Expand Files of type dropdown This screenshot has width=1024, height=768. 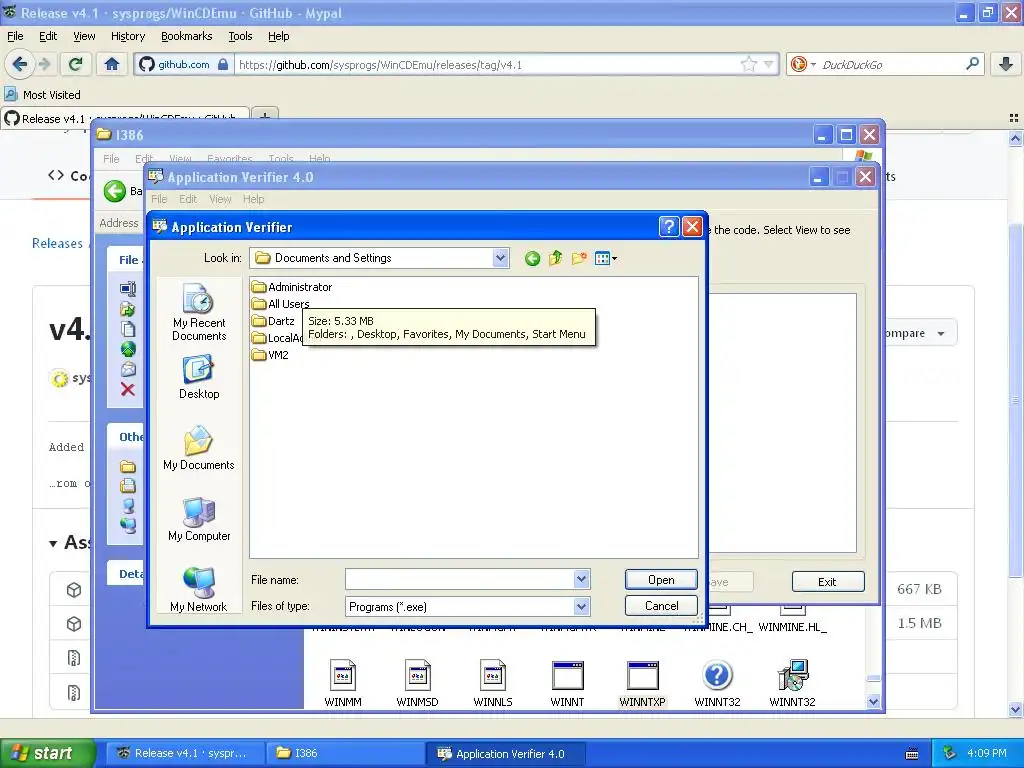tap(581, 607)
